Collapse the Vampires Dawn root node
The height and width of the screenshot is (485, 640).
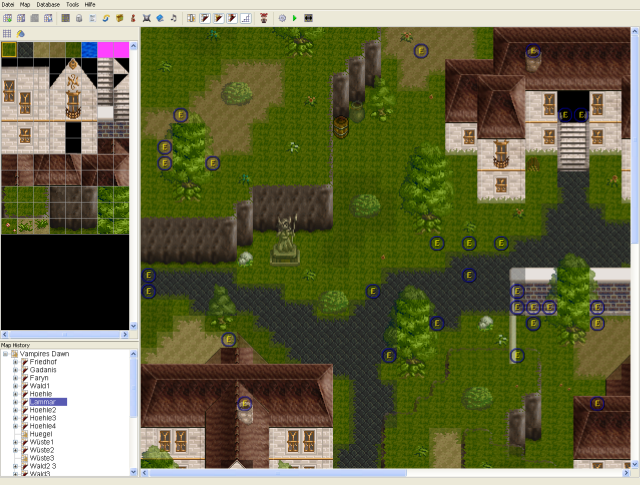pyautogui.click(x=7, y=355)
